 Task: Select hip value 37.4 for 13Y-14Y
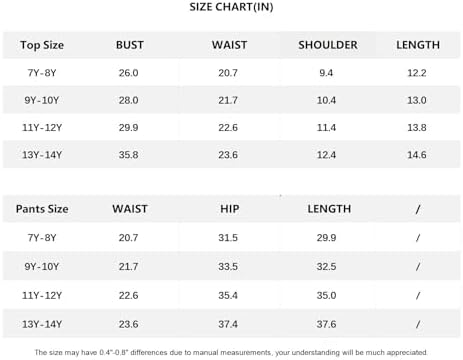[x=228, y=324]
